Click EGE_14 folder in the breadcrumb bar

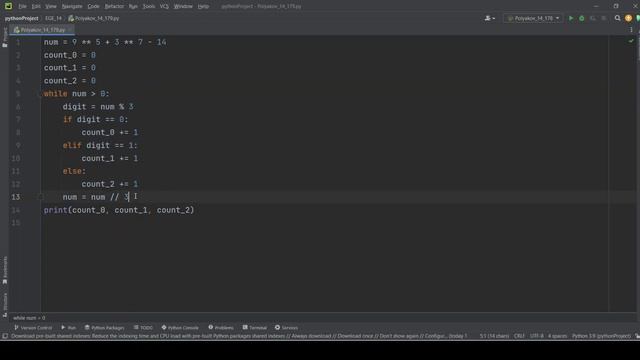(53, 18)
